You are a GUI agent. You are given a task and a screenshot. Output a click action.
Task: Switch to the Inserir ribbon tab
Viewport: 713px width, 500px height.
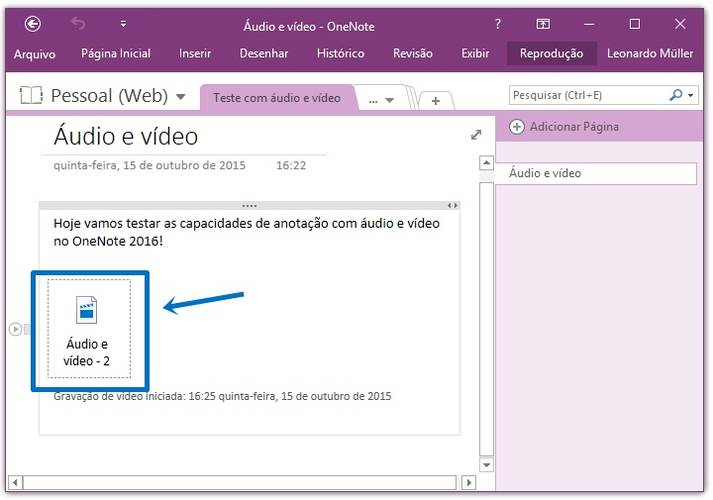pos(195,53)
